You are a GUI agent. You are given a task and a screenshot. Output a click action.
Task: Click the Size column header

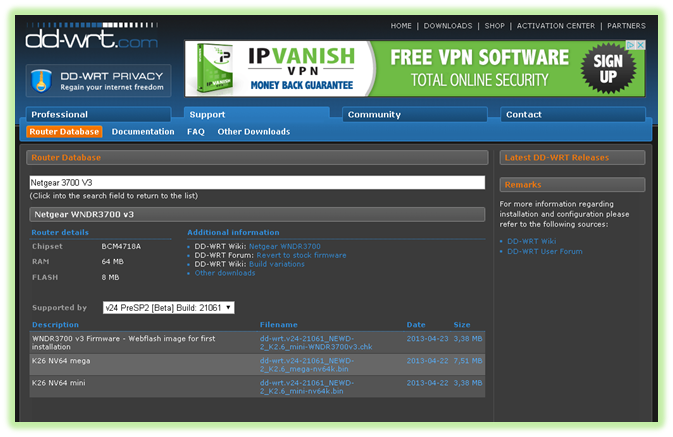[462, 325]
